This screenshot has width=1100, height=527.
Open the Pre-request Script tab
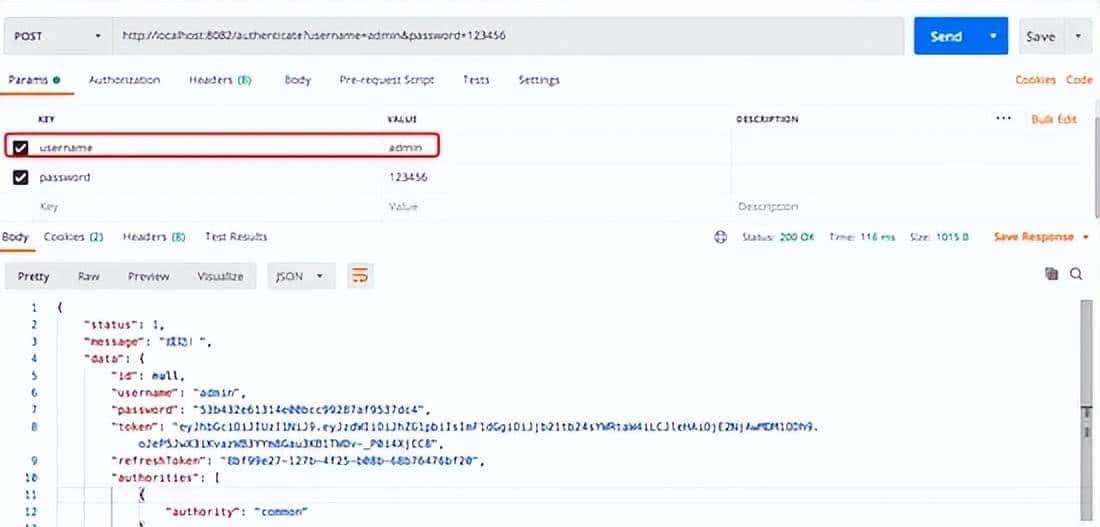(x=387, y=80)
